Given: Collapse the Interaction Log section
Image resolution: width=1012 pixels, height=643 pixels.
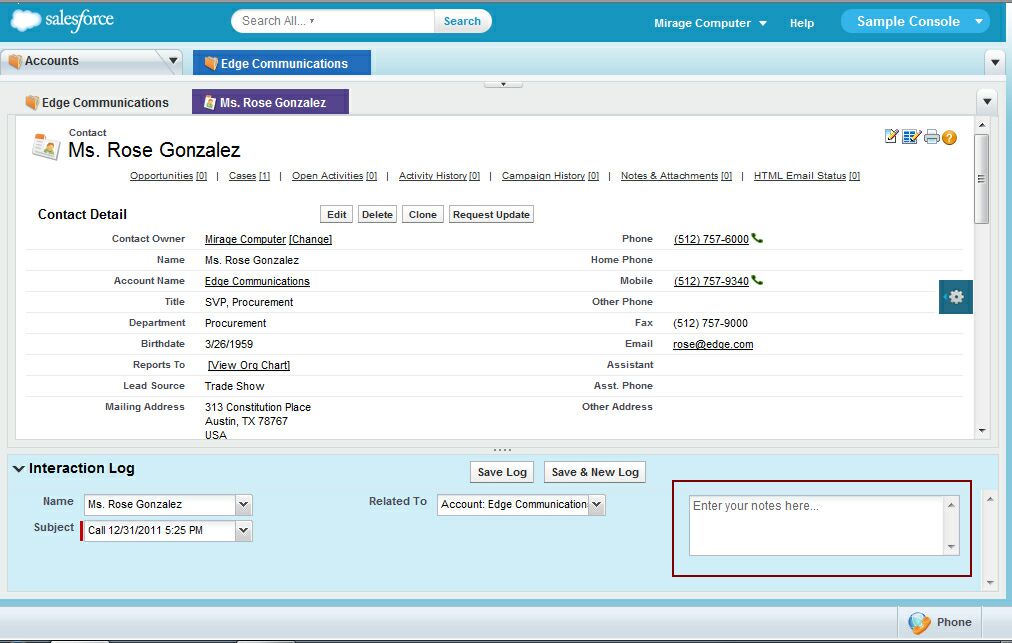Looking at the screenshot, I should 19,469.
